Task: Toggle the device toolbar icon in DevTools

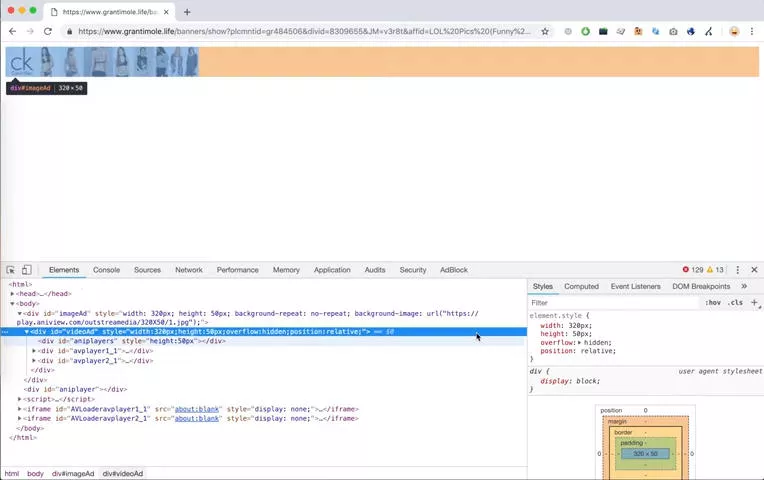Action: pyautogui.click(x=27, y=269)
